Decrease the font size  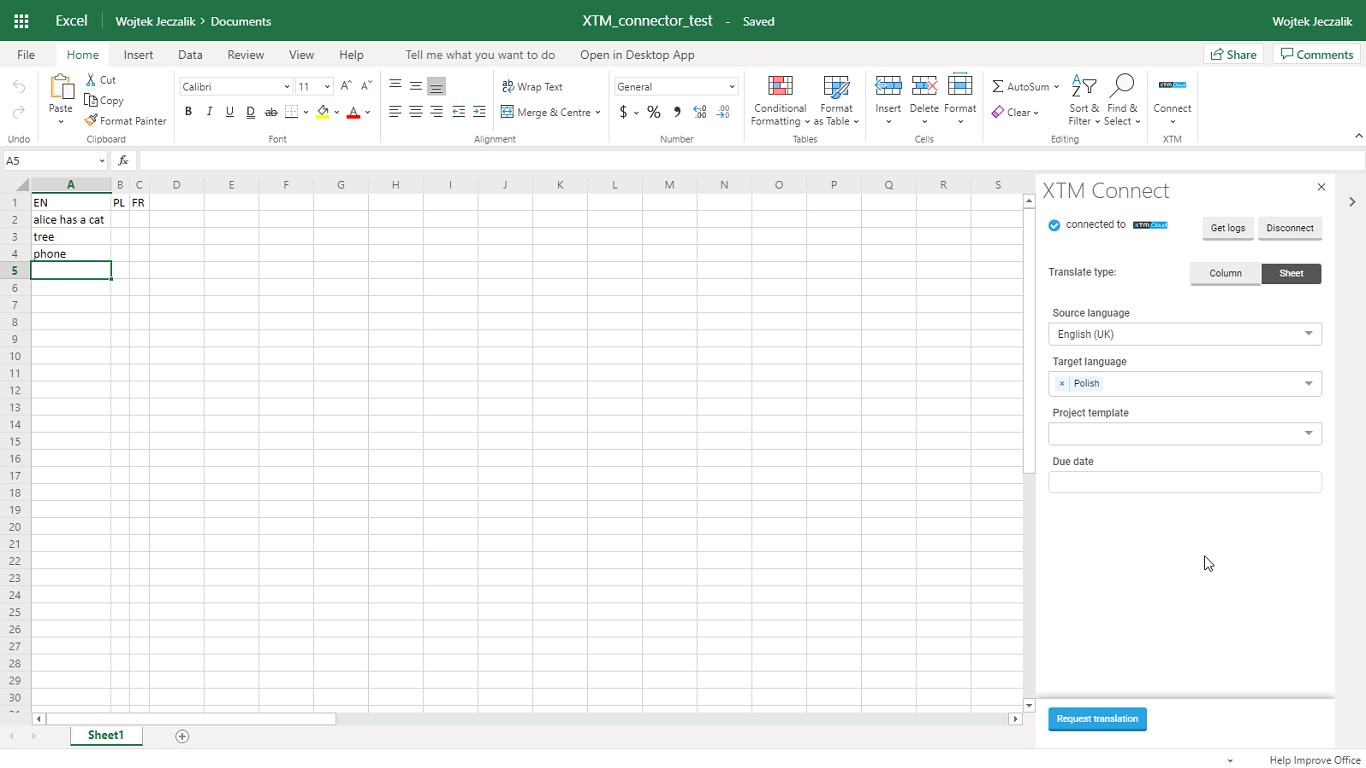(366, 86)
